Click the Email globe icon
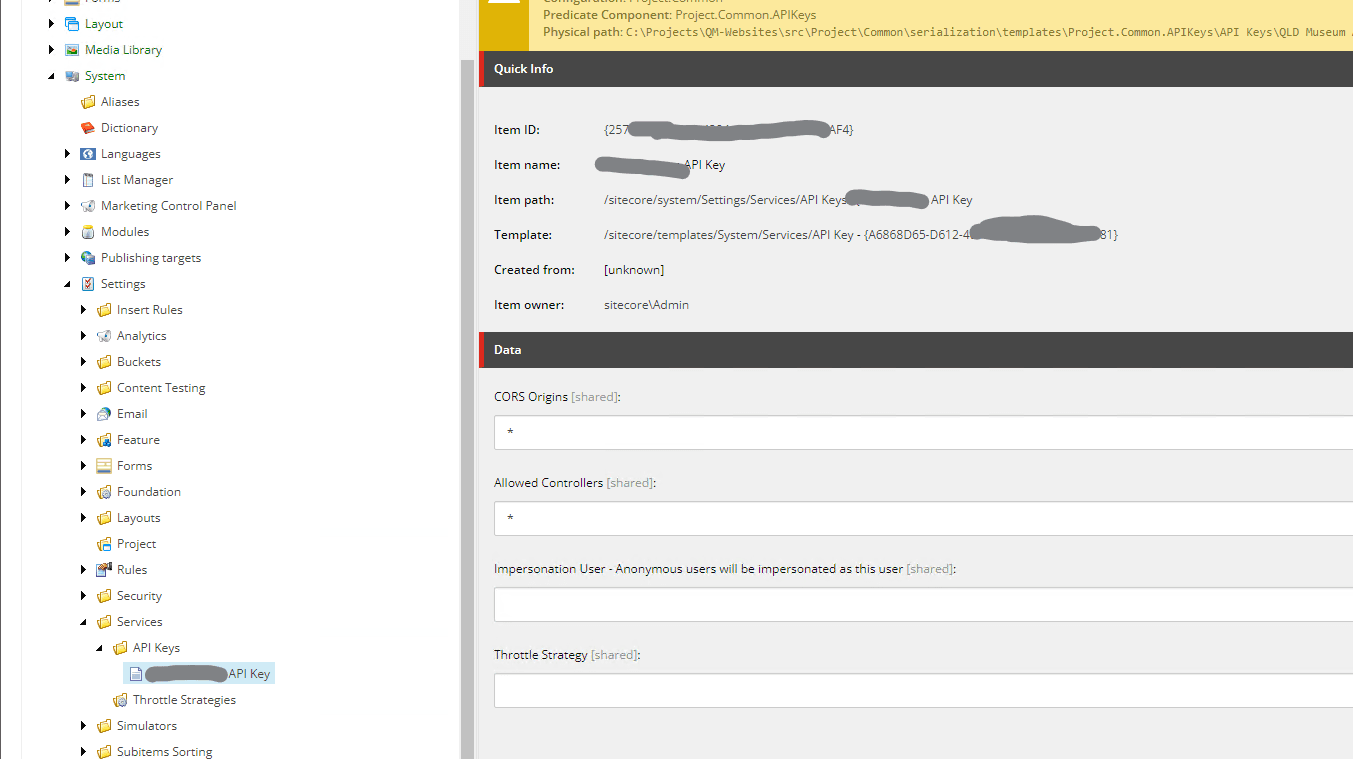This screenshot has width=1353, height=759. pos(104,414)
